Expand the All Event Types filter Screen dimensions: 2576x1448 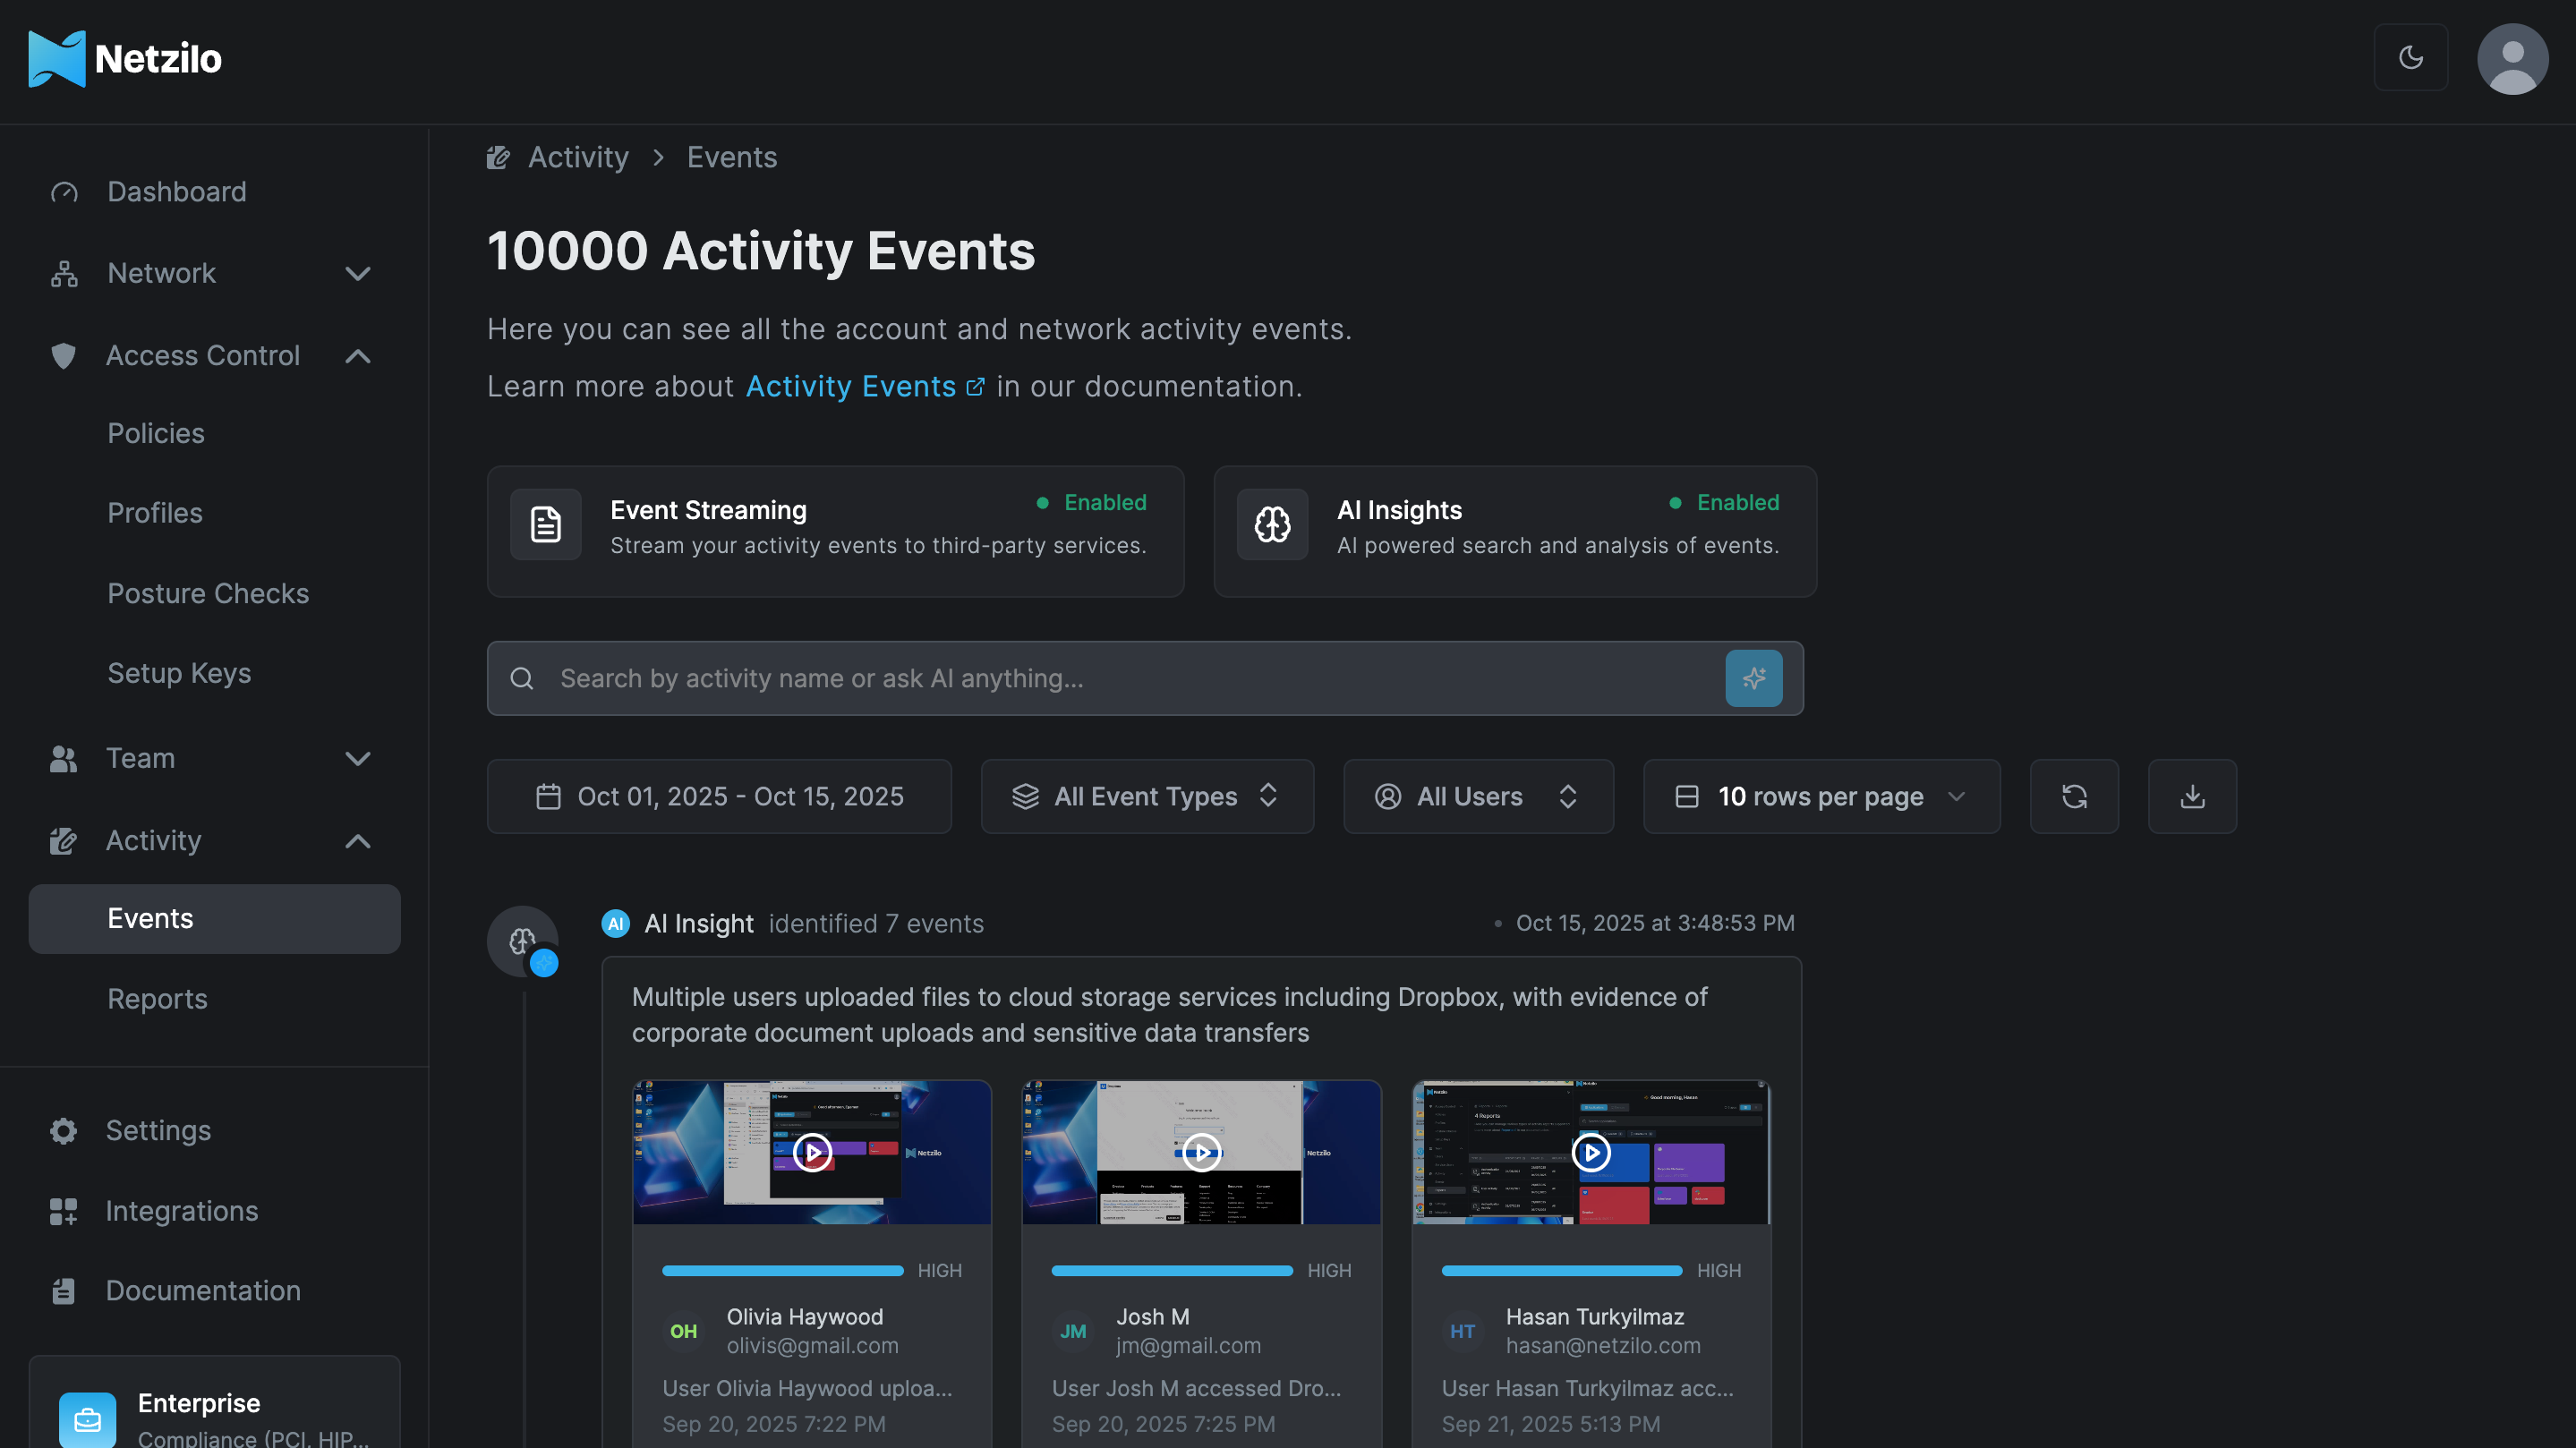click(x=1146, y=796)
